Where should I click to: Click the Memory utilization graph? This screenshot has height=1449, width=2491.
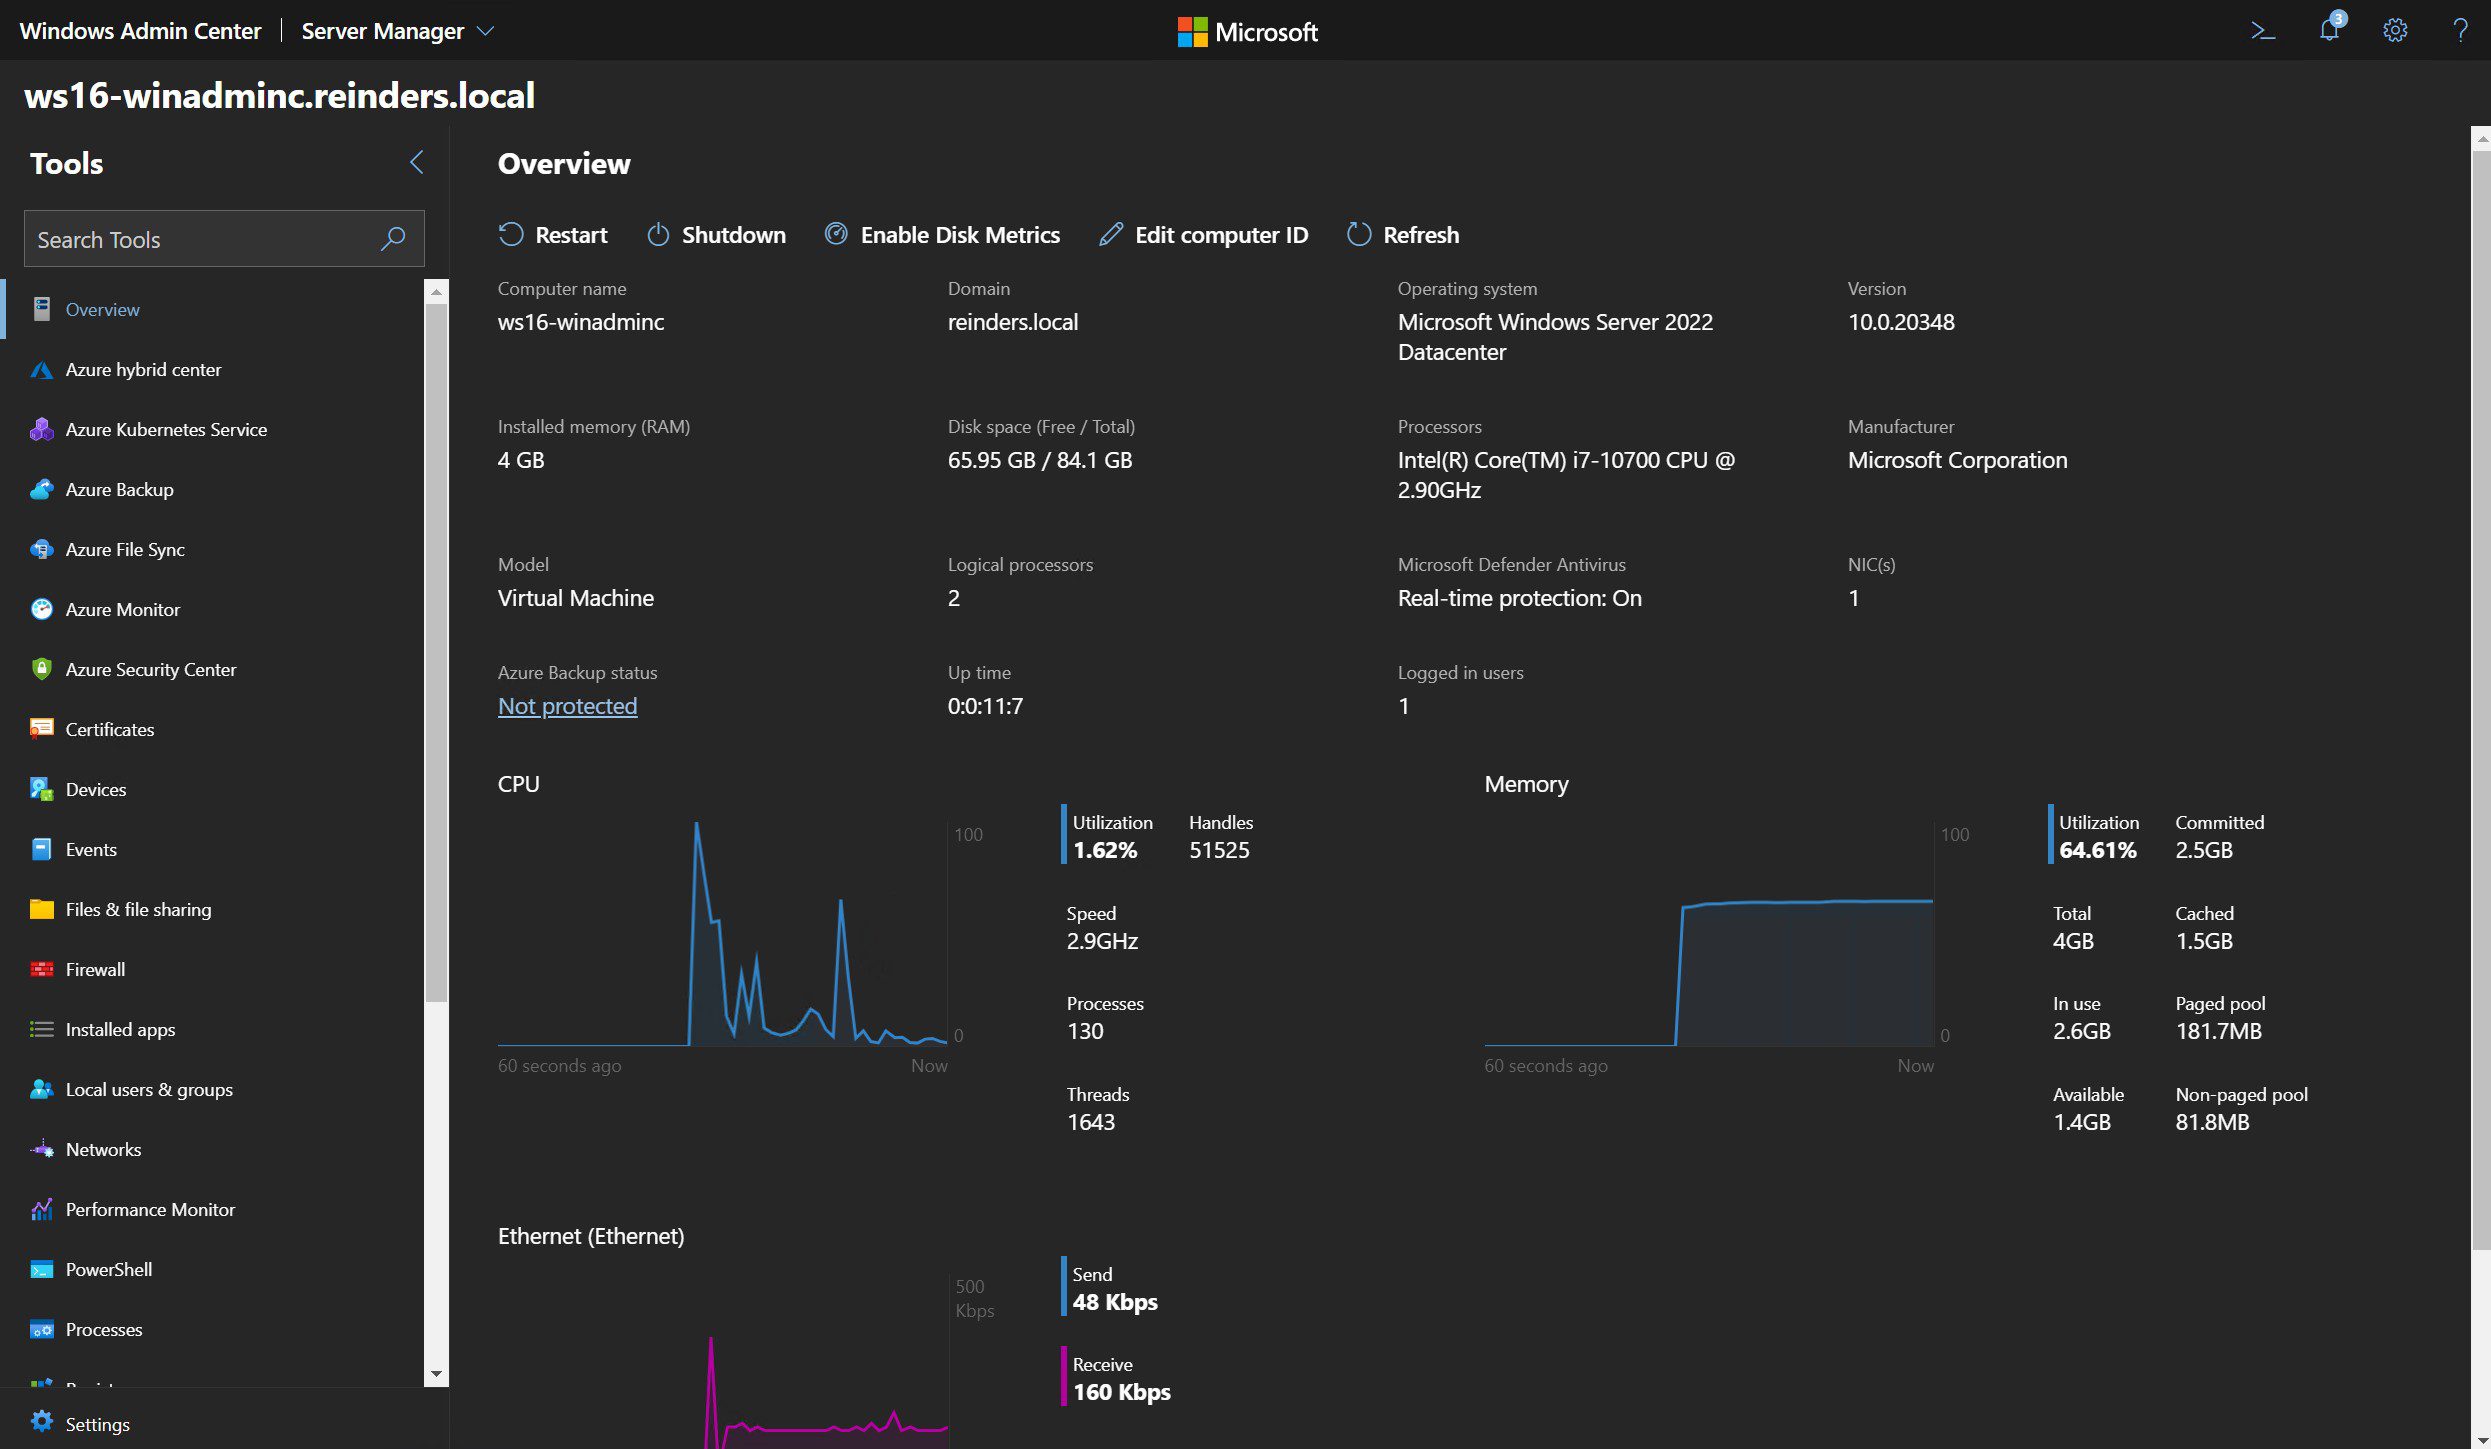click(1709, 934)
